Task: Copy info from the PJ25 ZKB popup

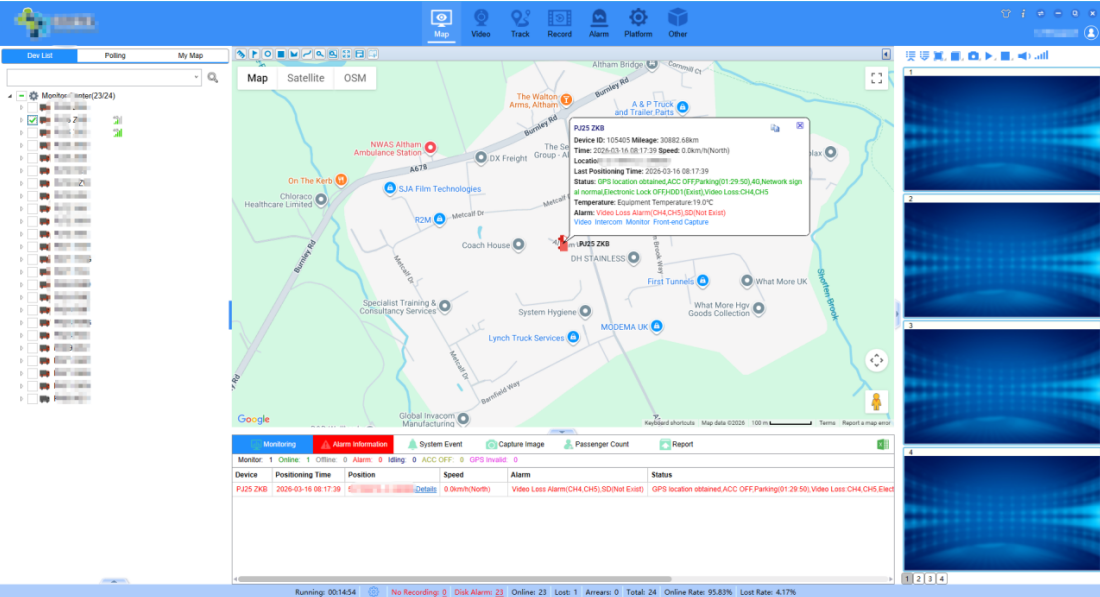Action: pyautogui.click(x=775, y=128)
